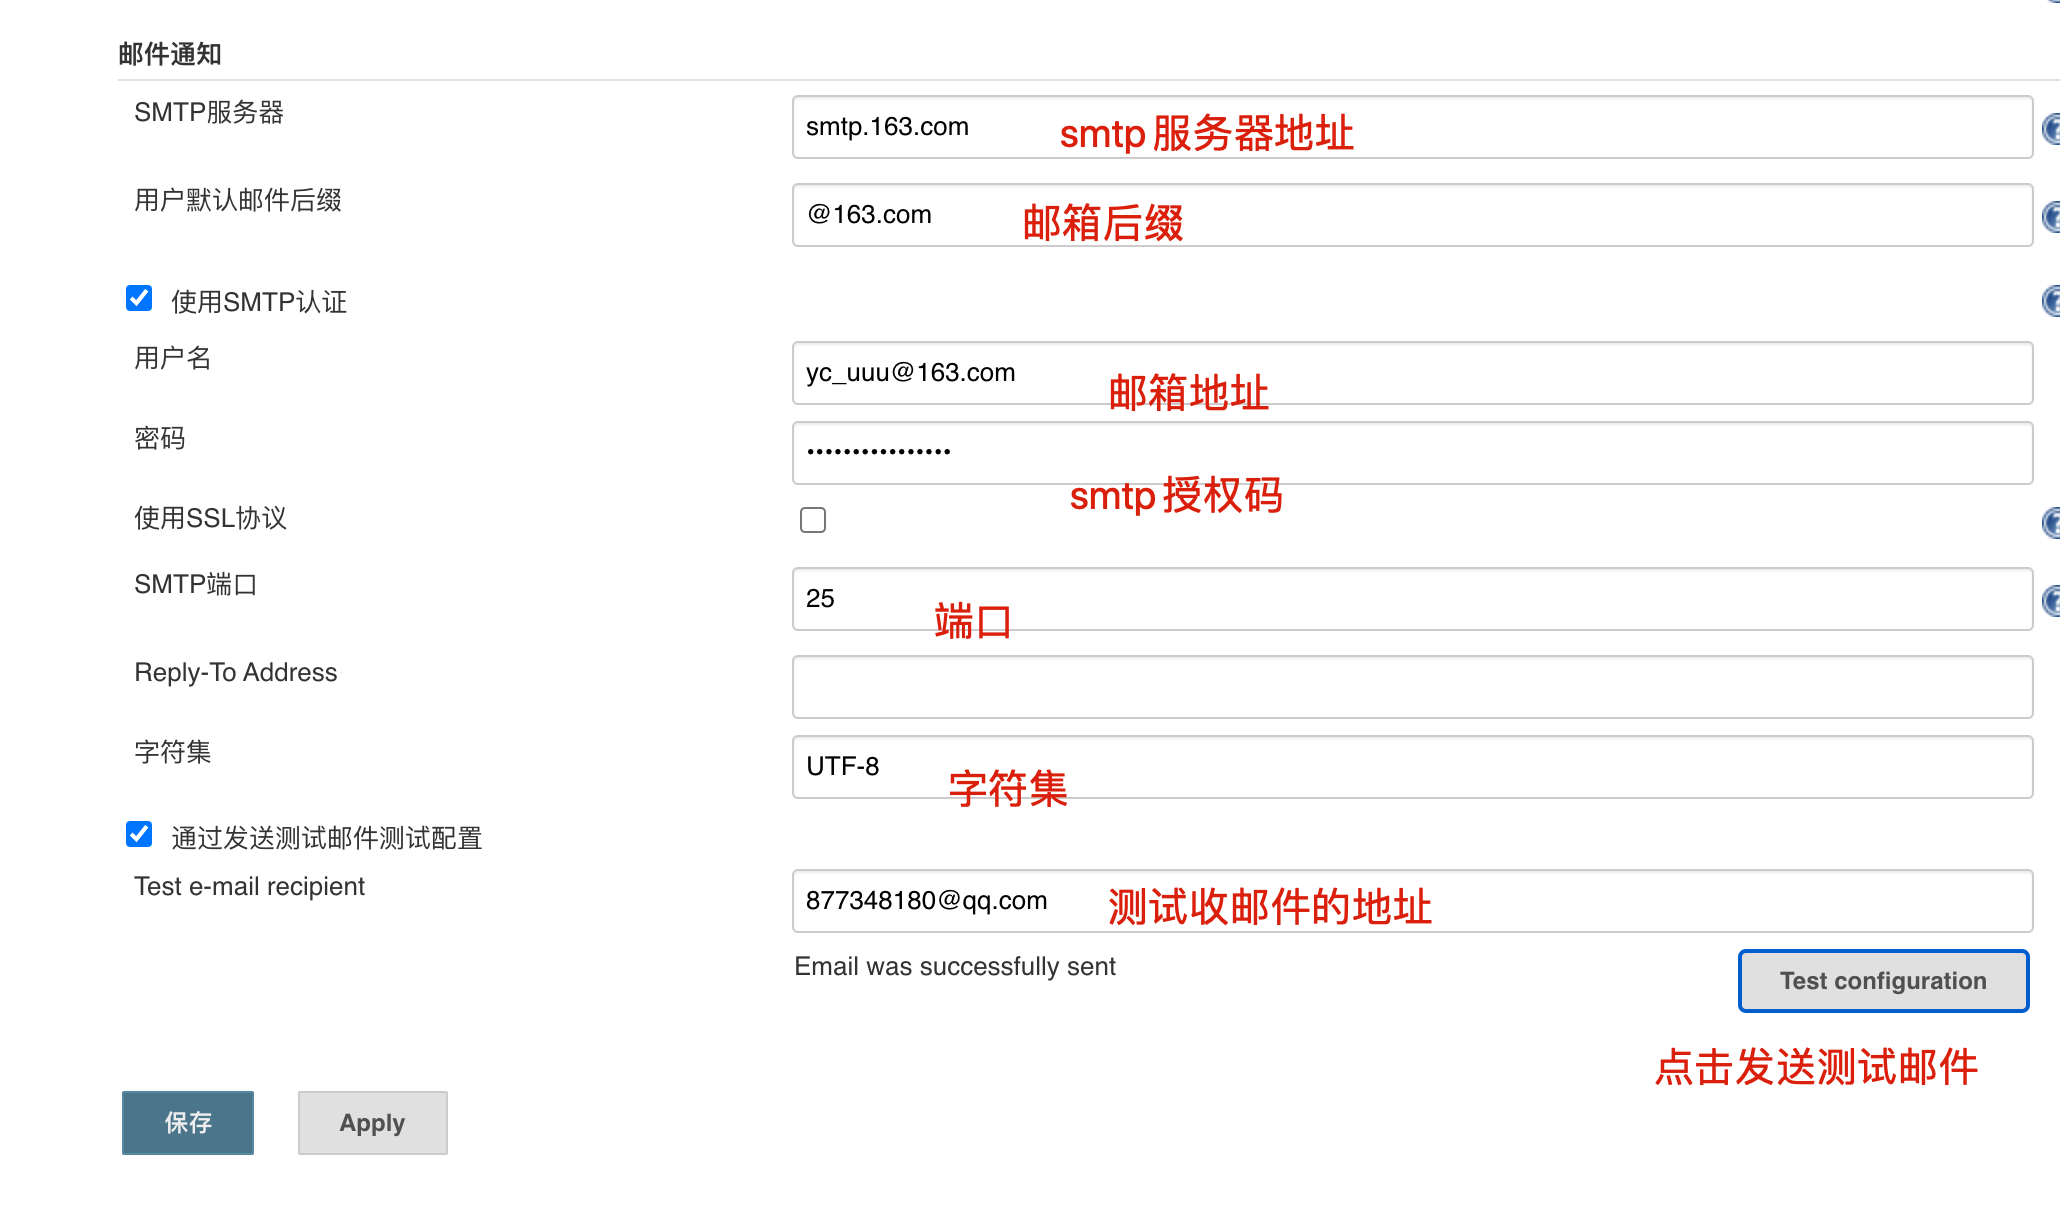Focus the 密码 password field
This screenshot has height=1220, width=2060.
(1412, 453)
